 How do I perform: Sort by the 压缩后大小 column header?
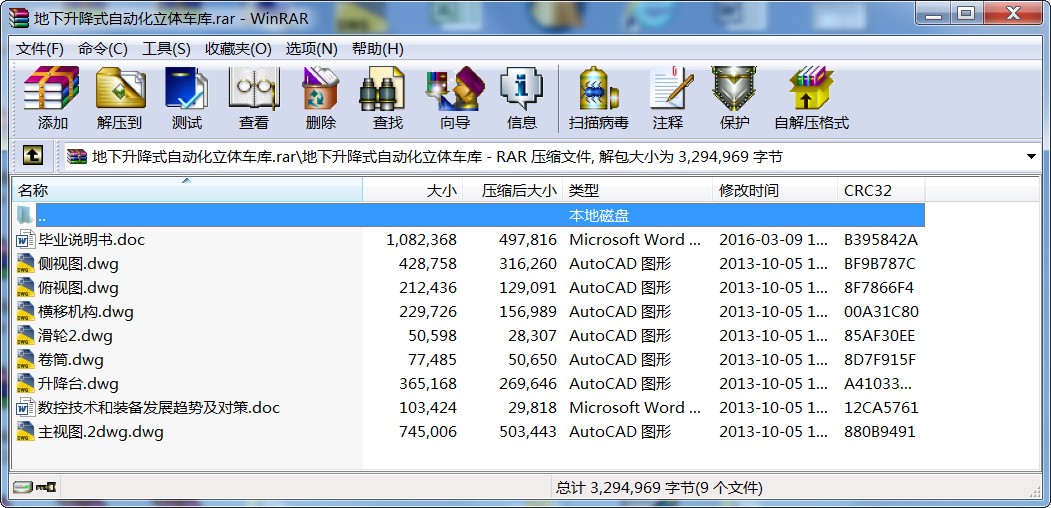click(513, 190)
